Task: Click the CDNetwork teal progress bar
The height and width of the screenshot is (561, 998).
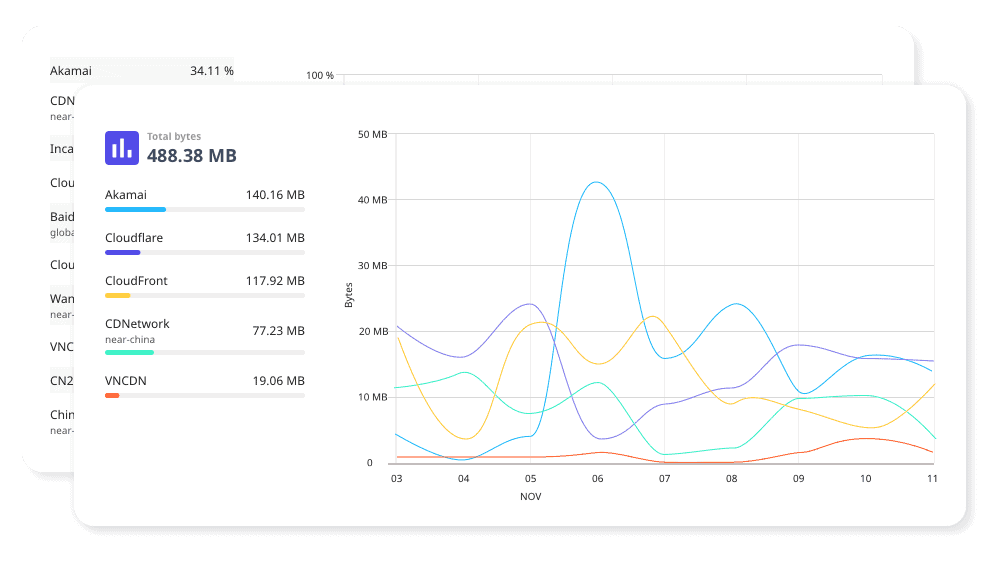Action: click(x=129, y=353)
